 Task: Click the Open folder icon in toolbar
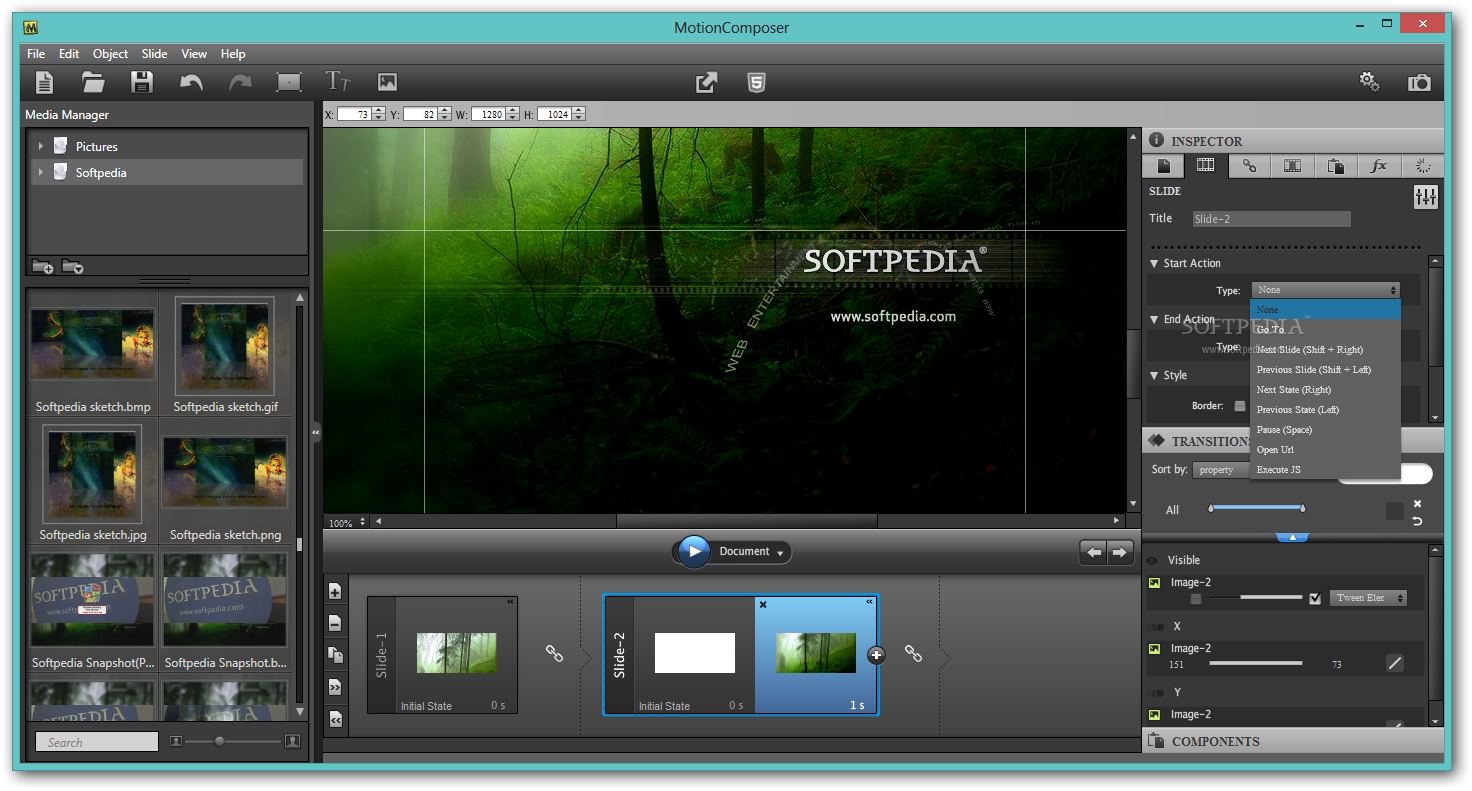click(93, 82)
